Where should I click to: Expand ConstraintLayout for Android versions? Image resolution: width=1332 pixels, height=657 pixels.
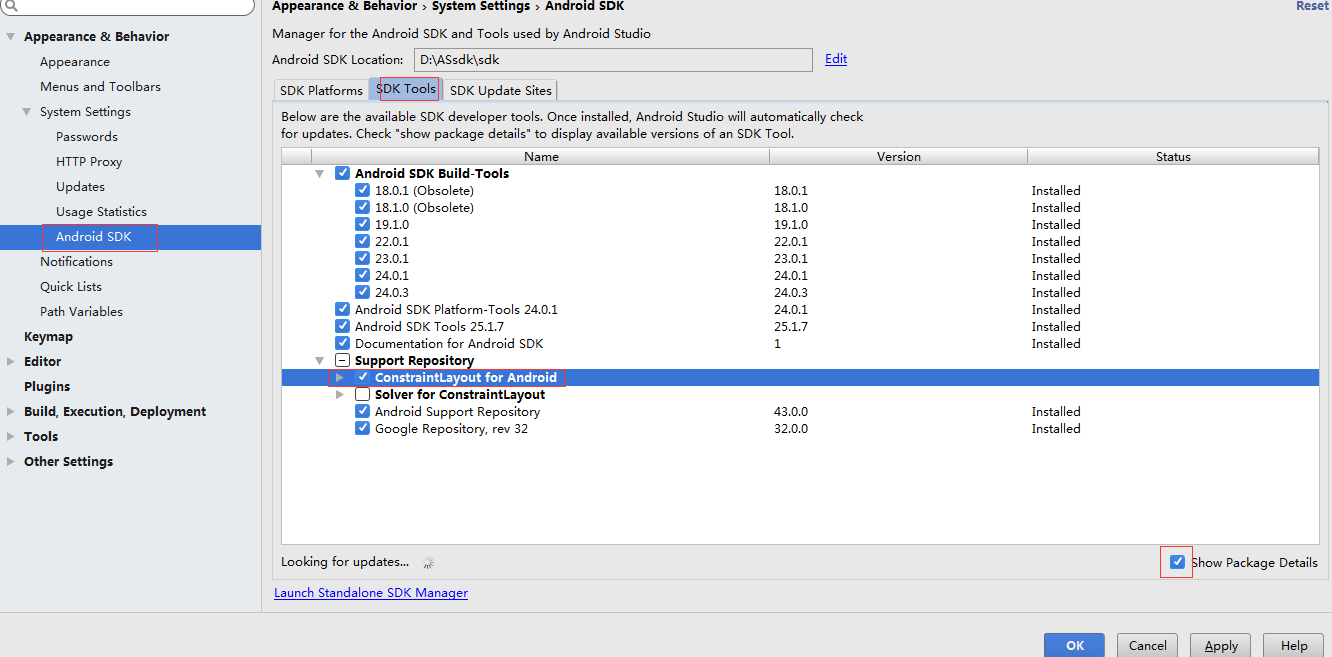point(340,377)
